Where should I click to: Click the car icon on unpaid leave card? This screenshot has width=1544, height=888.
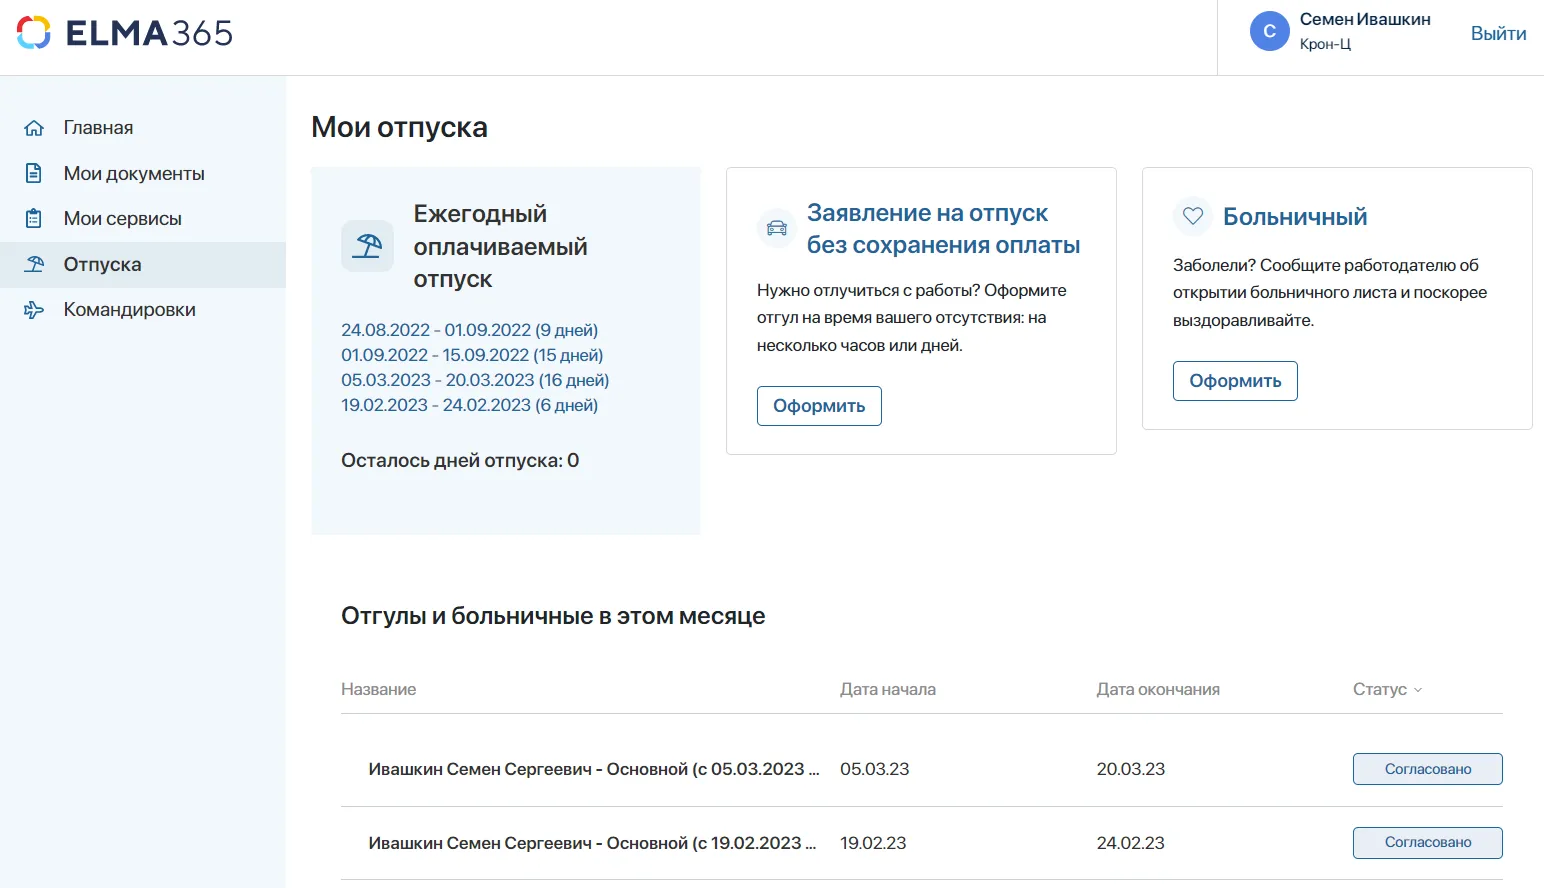point(776,228)
